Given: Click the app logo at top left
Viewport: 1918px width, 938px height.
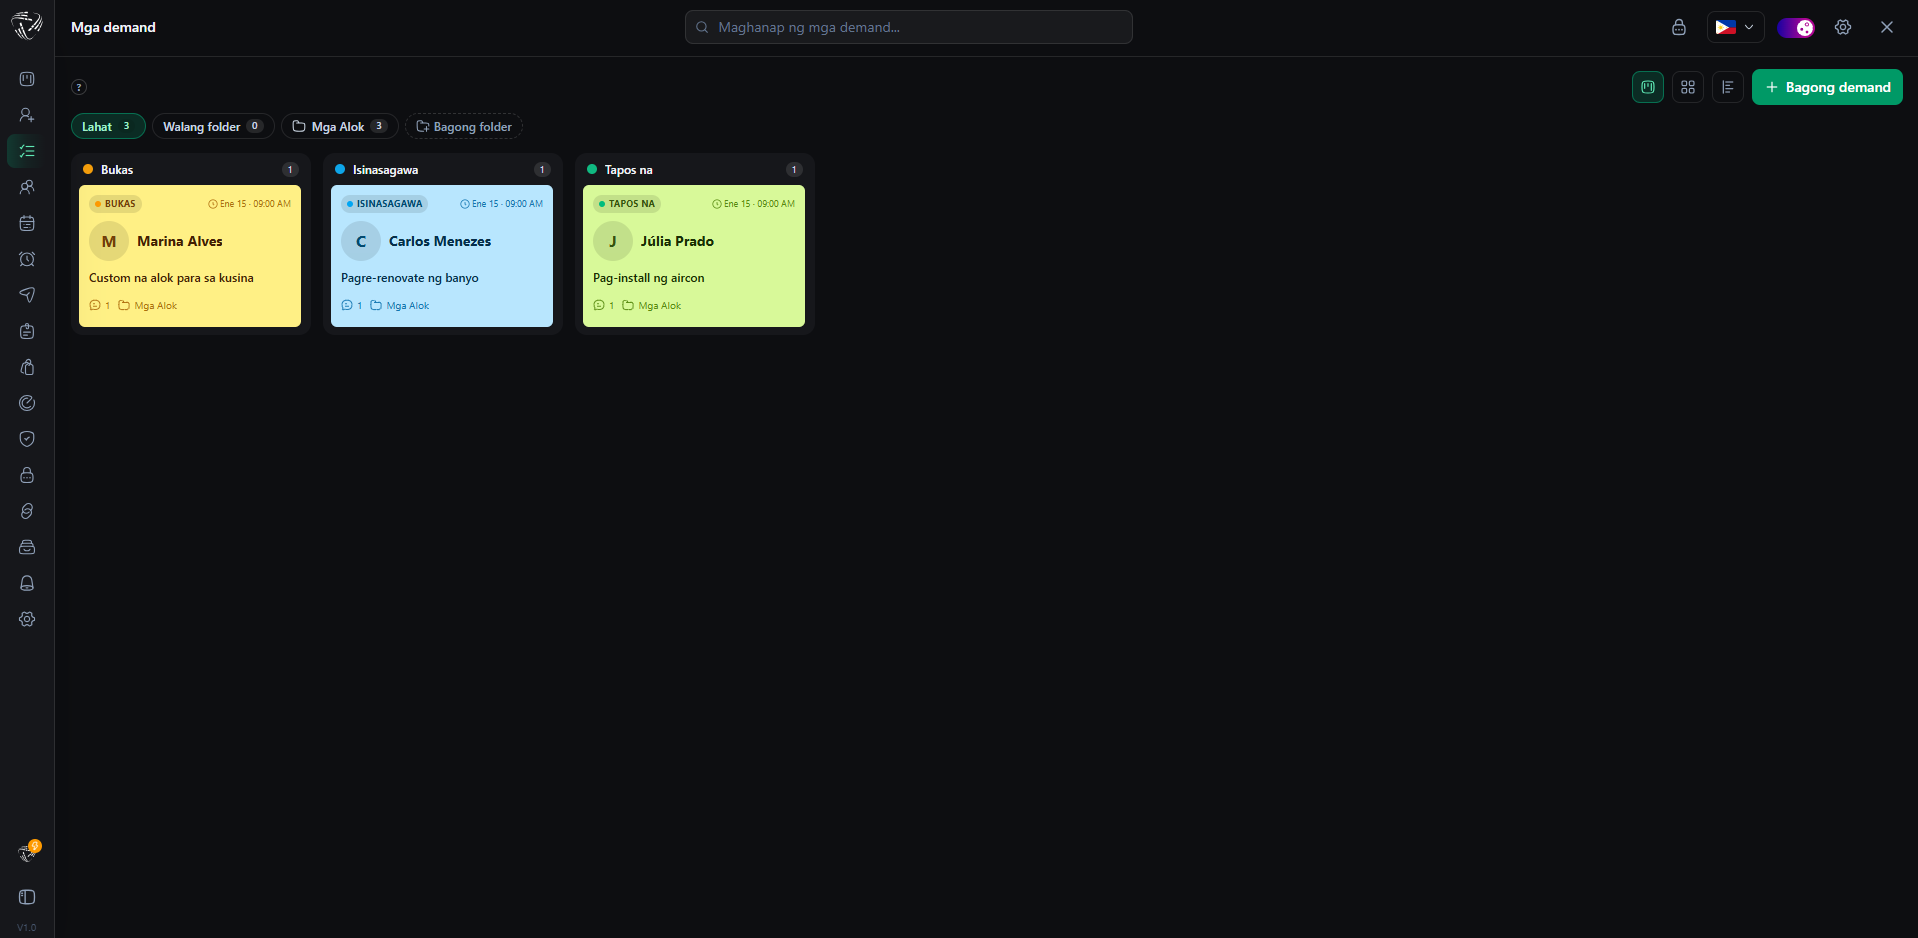Looking at the screenshot, I should 27,26.
